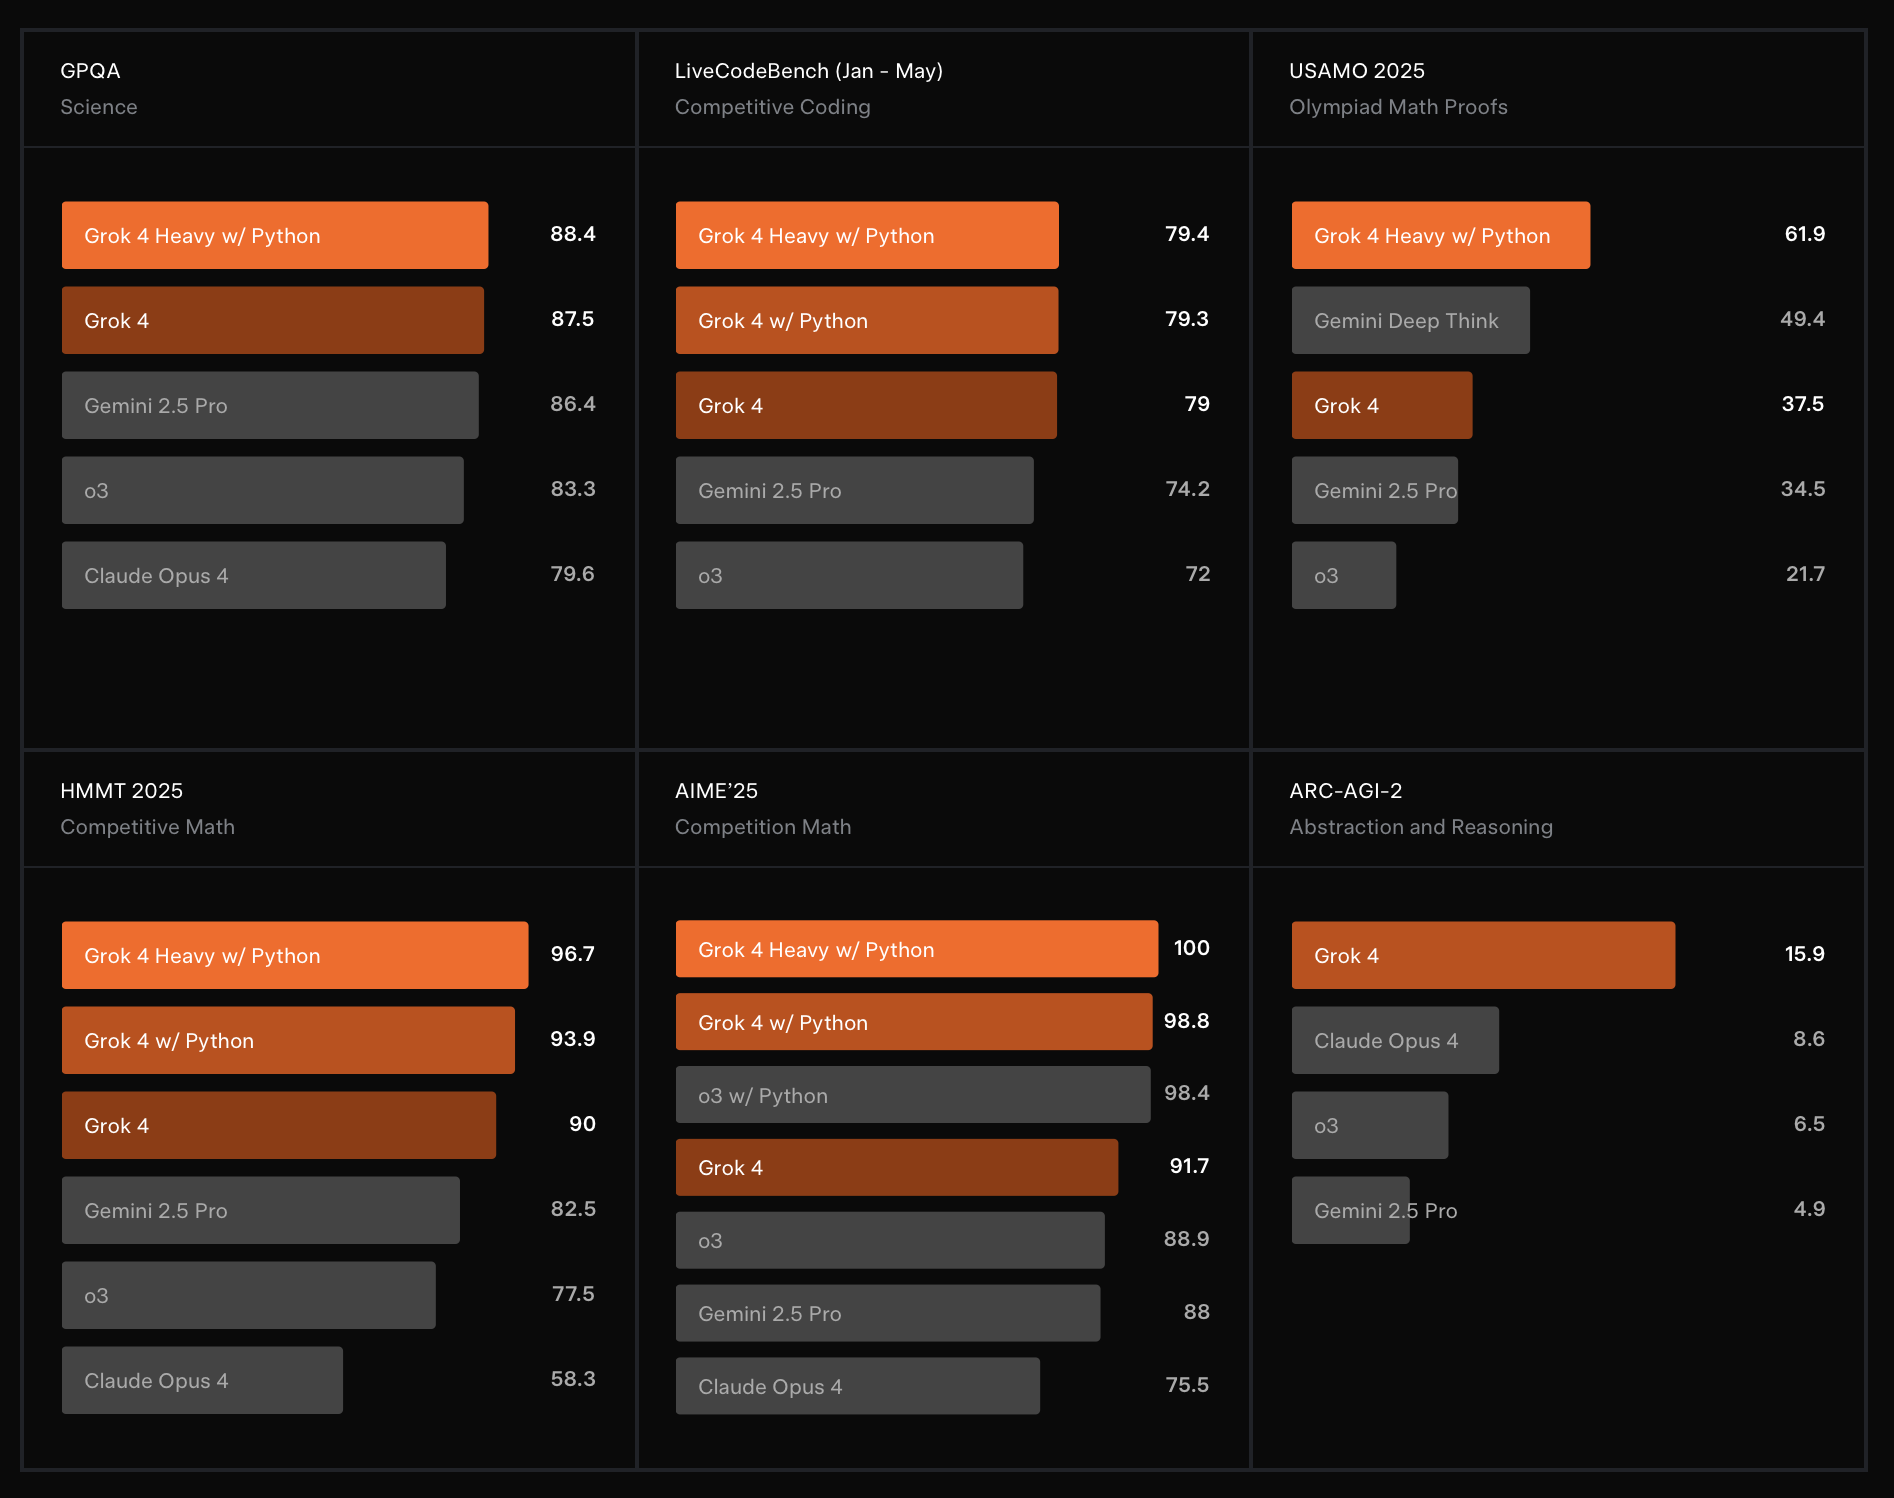Image resolution: width=1894 pixels, height=1498 pixels.
Task: Select the Gemini Deep Think bar
Action: pyautogui.click(x=1411, y=320)
